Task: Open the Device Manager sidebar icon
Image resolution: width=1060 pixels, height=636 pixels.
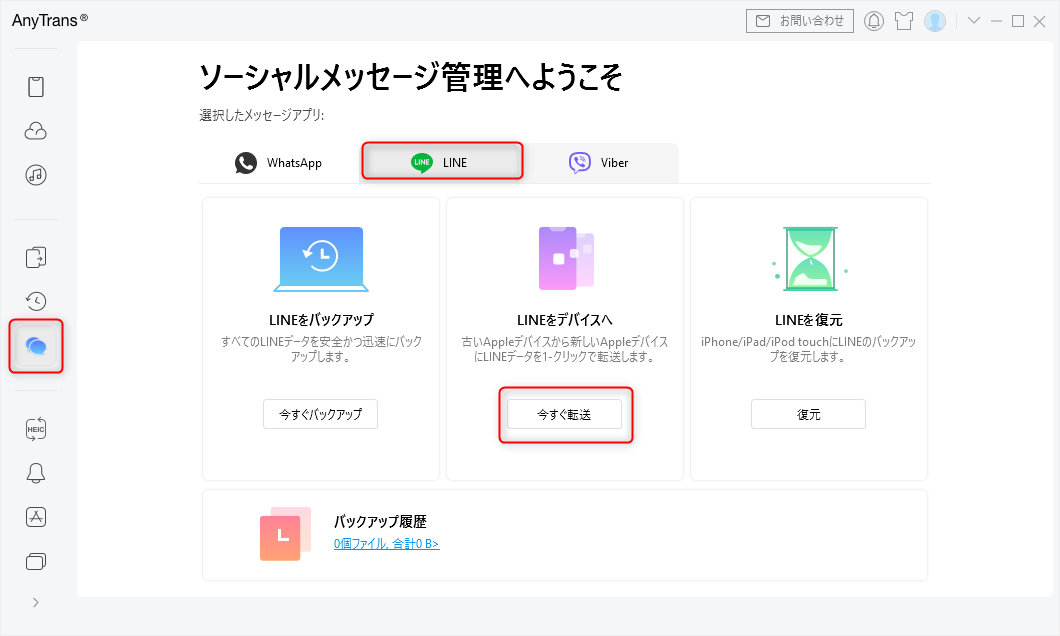Action: [x=36, y=87]
